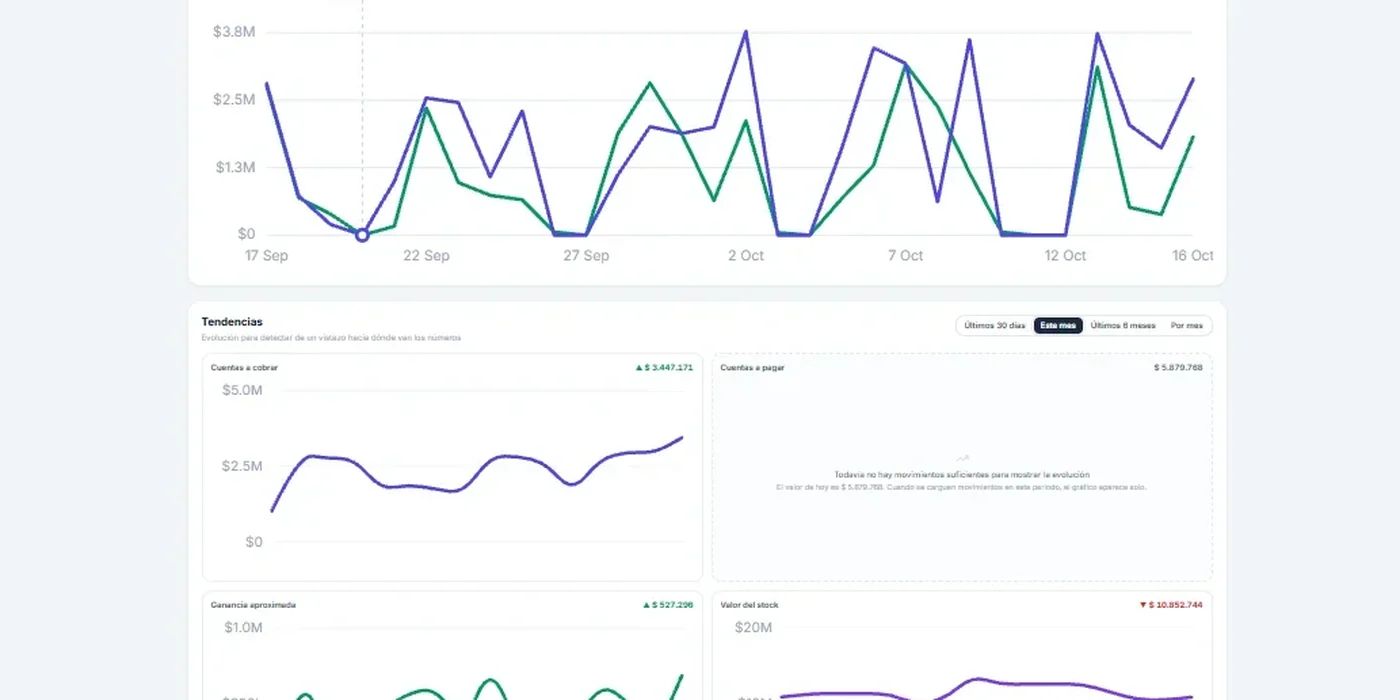This screenshot has width=1400, height=700.
Task: Click the Cuentas a pagar card title
Action: (752, 368)
